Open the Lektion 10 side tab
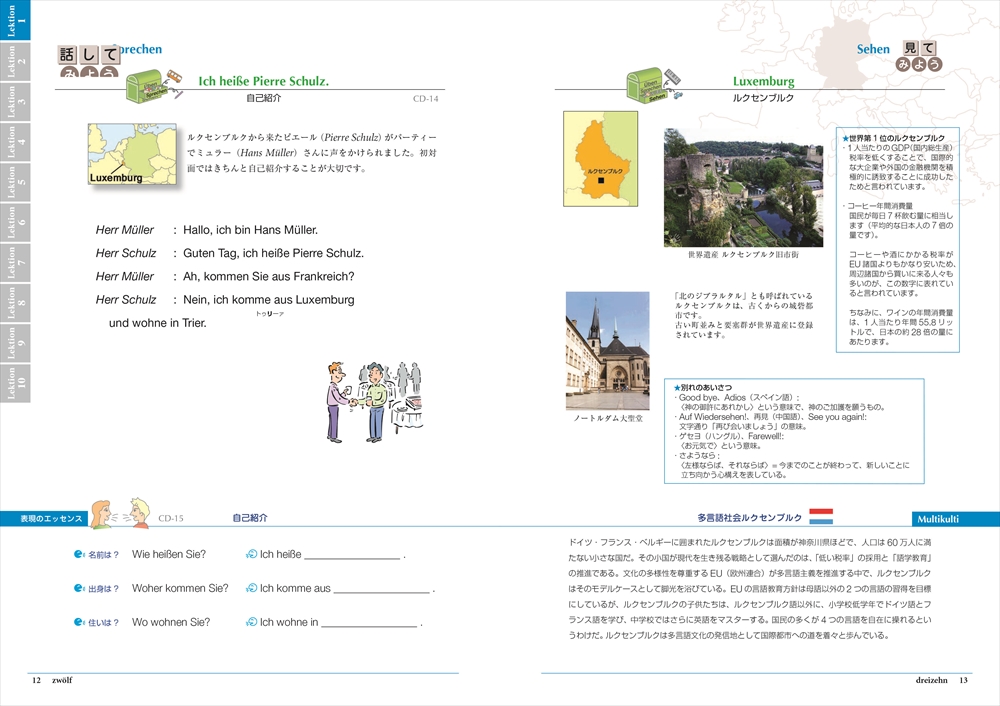 (x=15, y=383)
